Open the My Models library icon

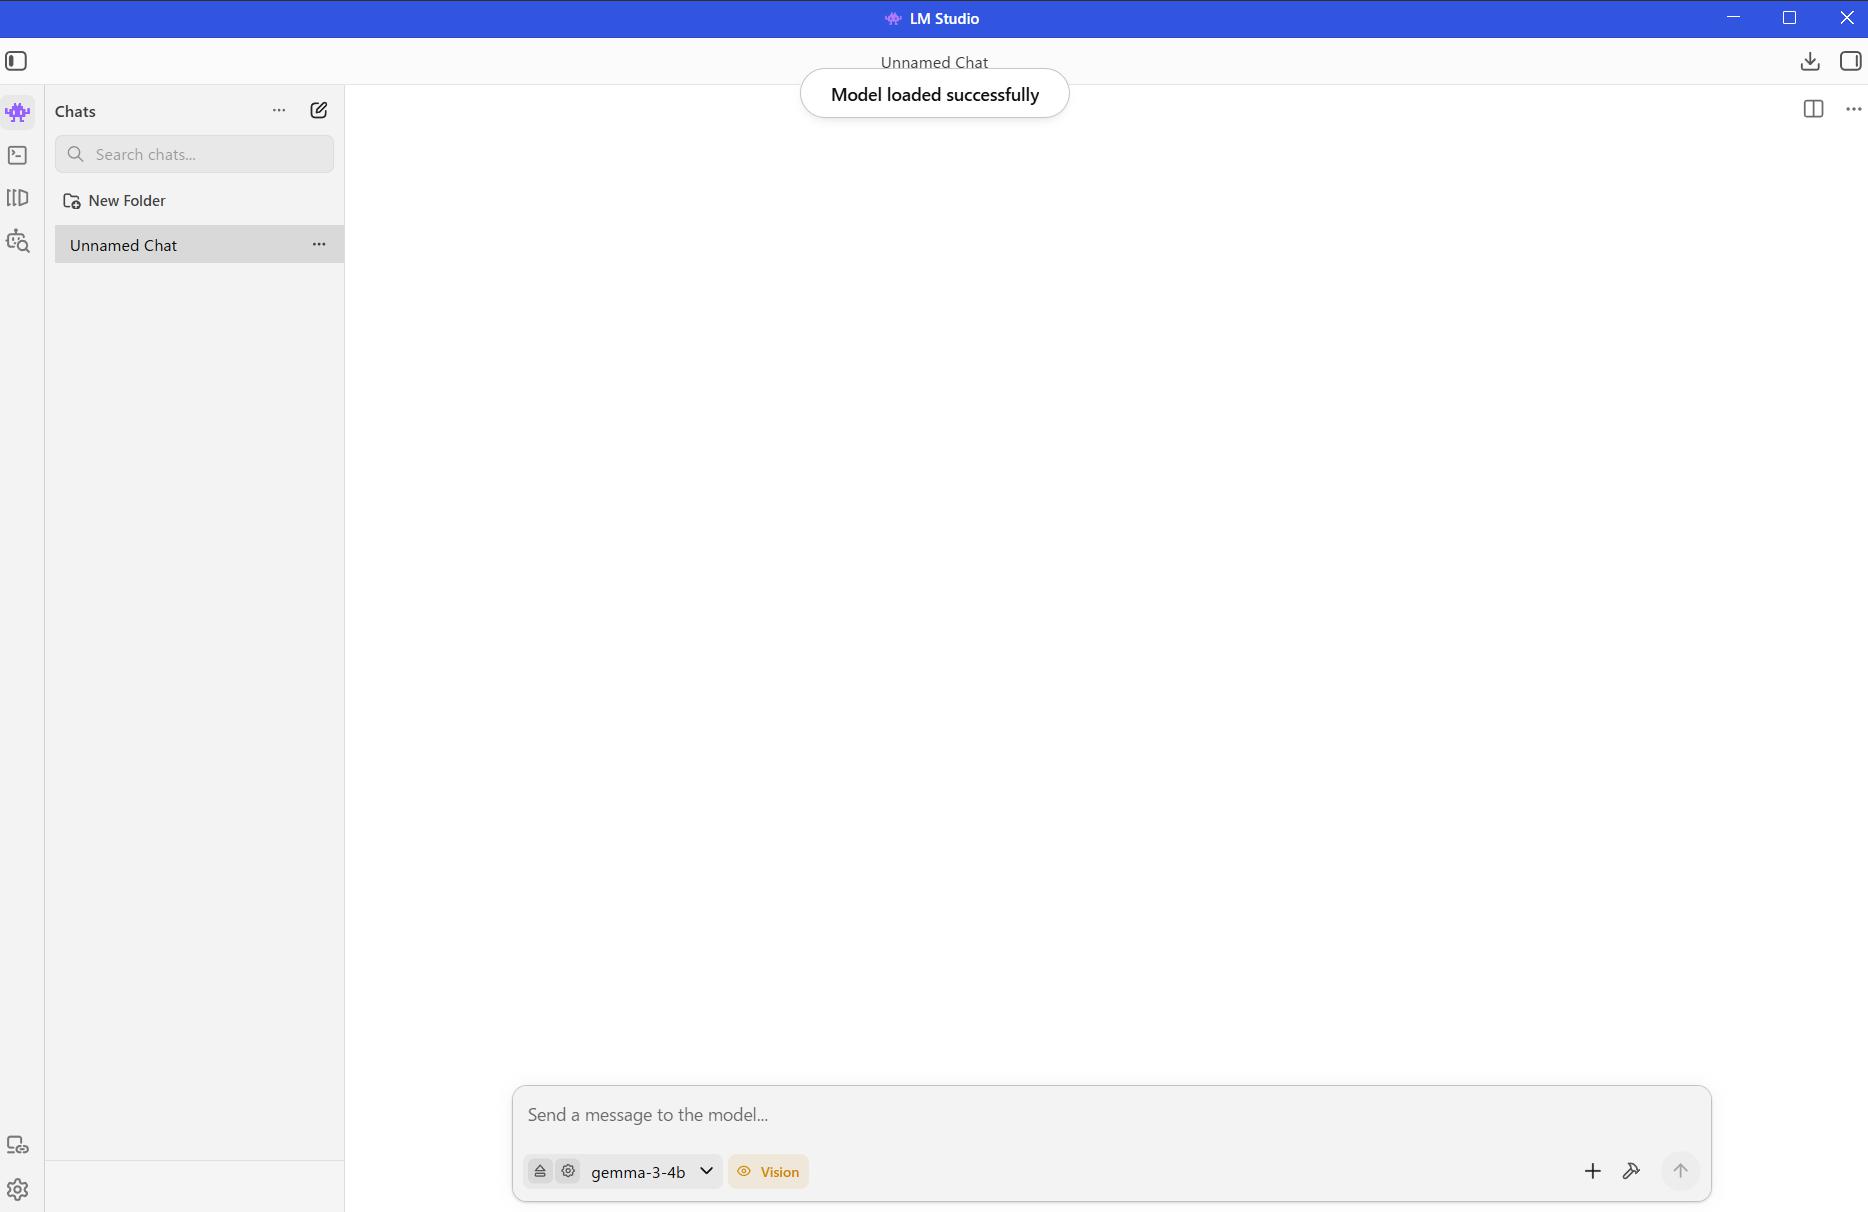(18, 198)
